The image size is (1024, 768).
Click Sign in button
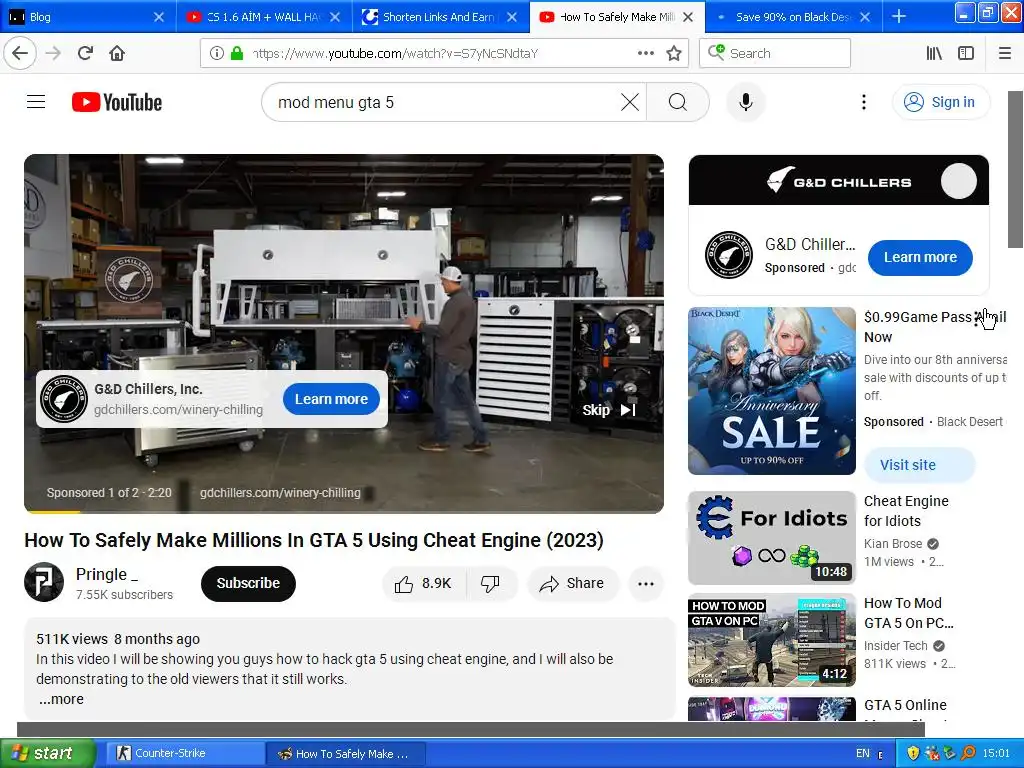[x=941, y=102]
